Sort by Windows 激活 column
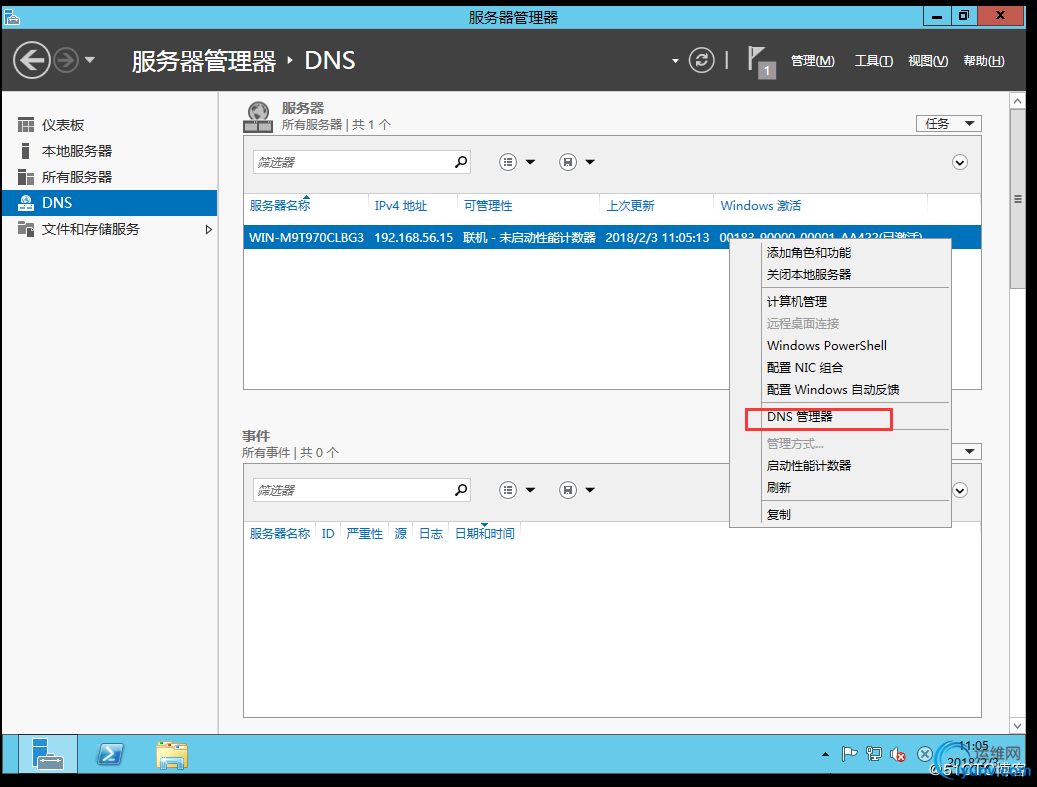The image size is (1037, 787). (761, 206)
